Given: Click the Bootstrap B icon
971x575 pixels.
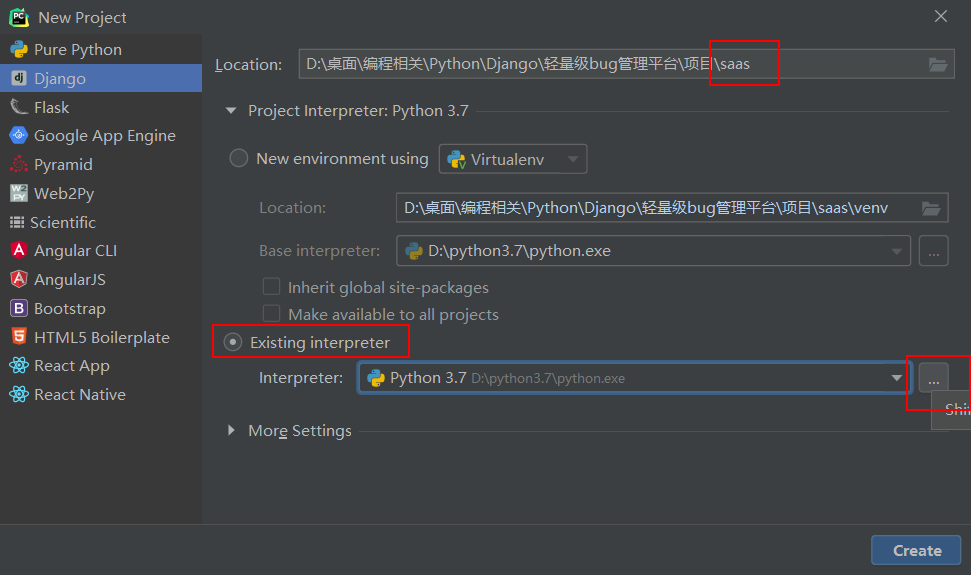Looking at the screenshot, I should click(x=19, y=308).
